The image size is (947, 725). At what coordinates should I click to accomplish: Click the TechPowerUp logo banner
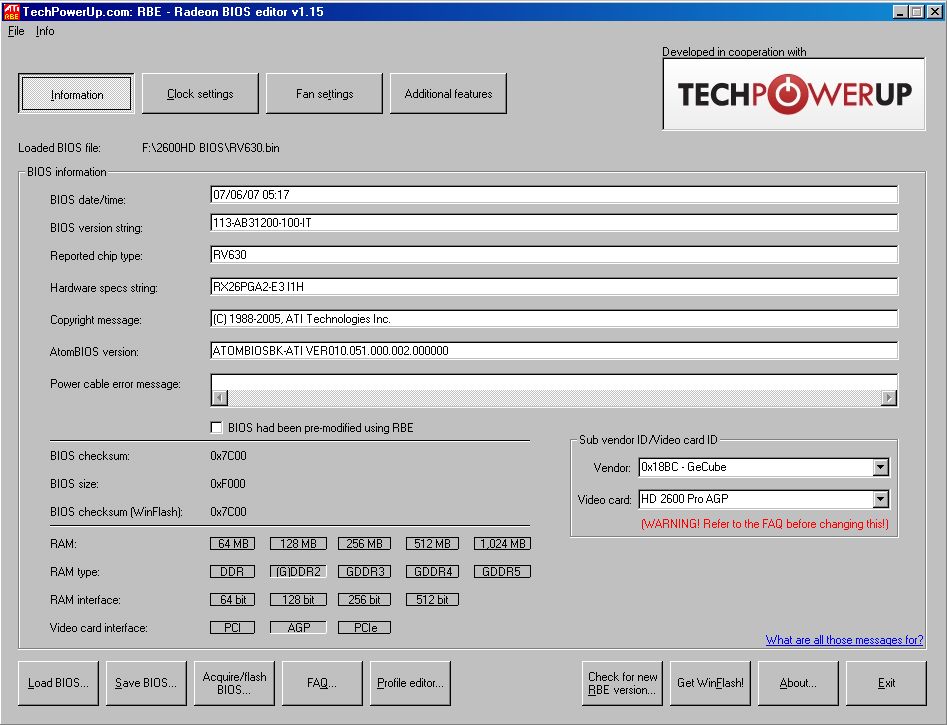click(x=794, y=94)
